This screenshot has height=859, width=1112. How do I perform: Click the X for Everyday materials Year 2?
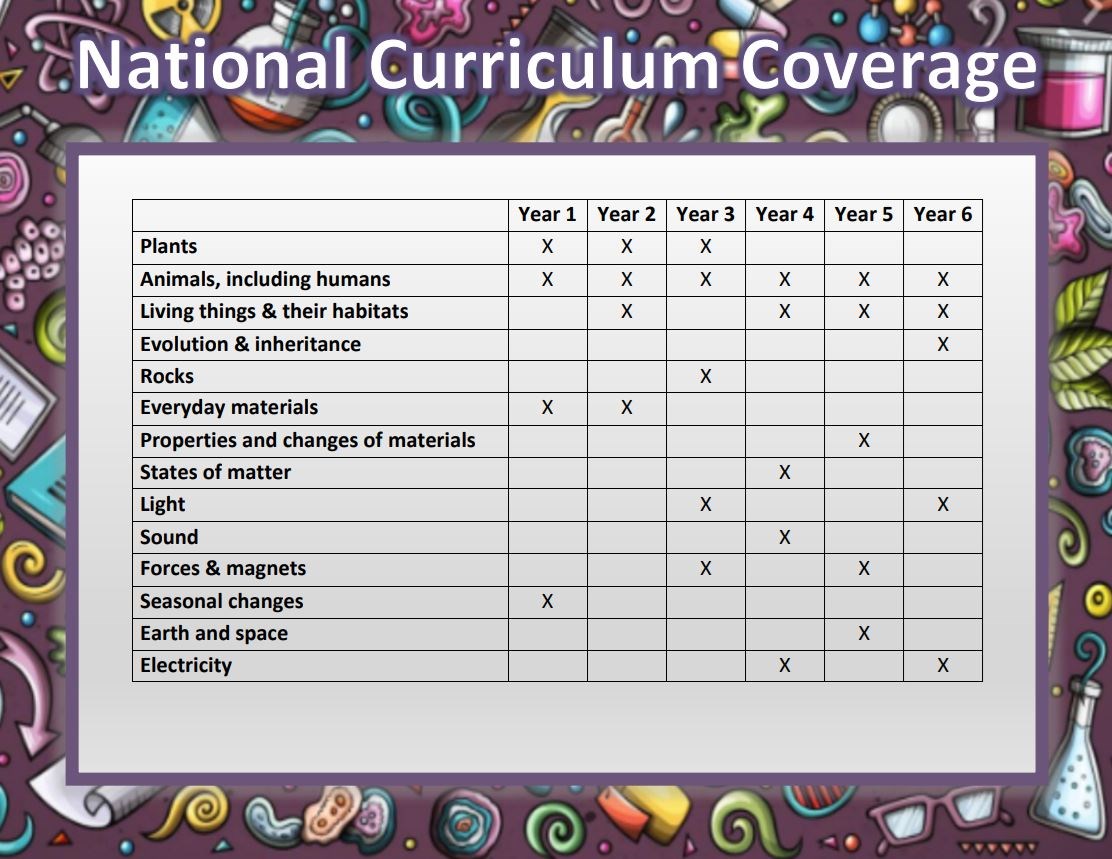click(626, 408)
